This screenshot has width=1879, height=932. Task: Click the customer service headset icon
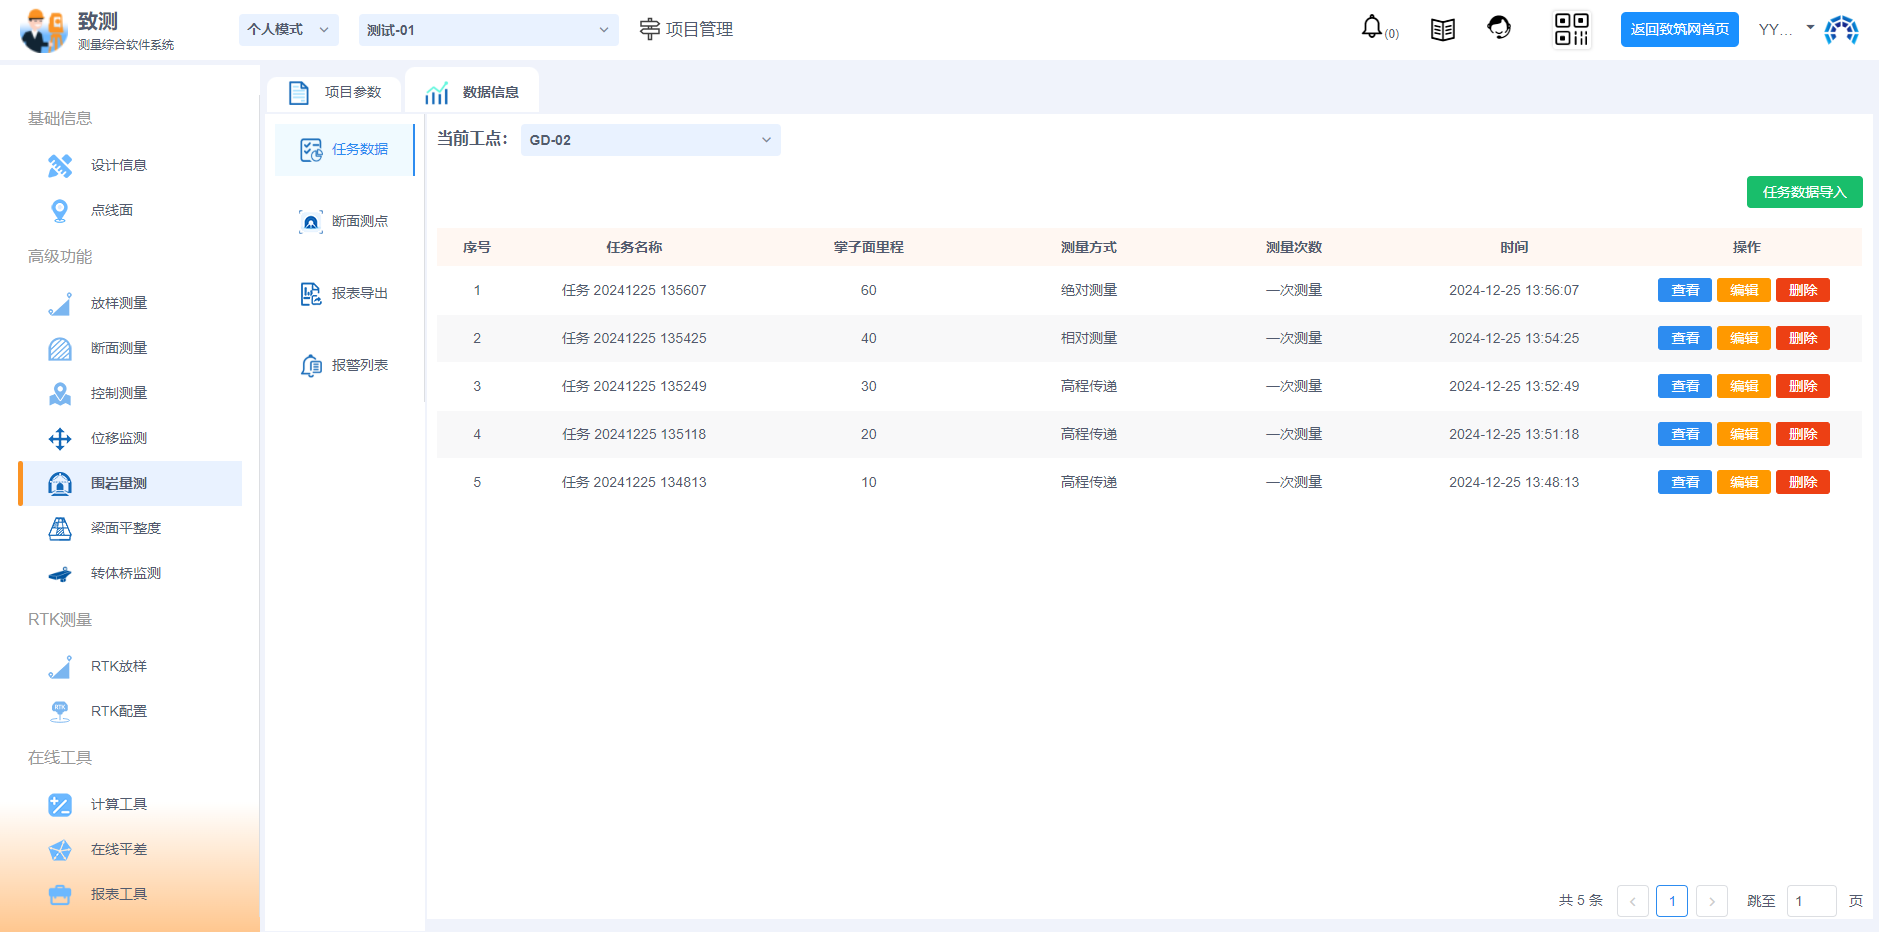[x=1498, y=28]
